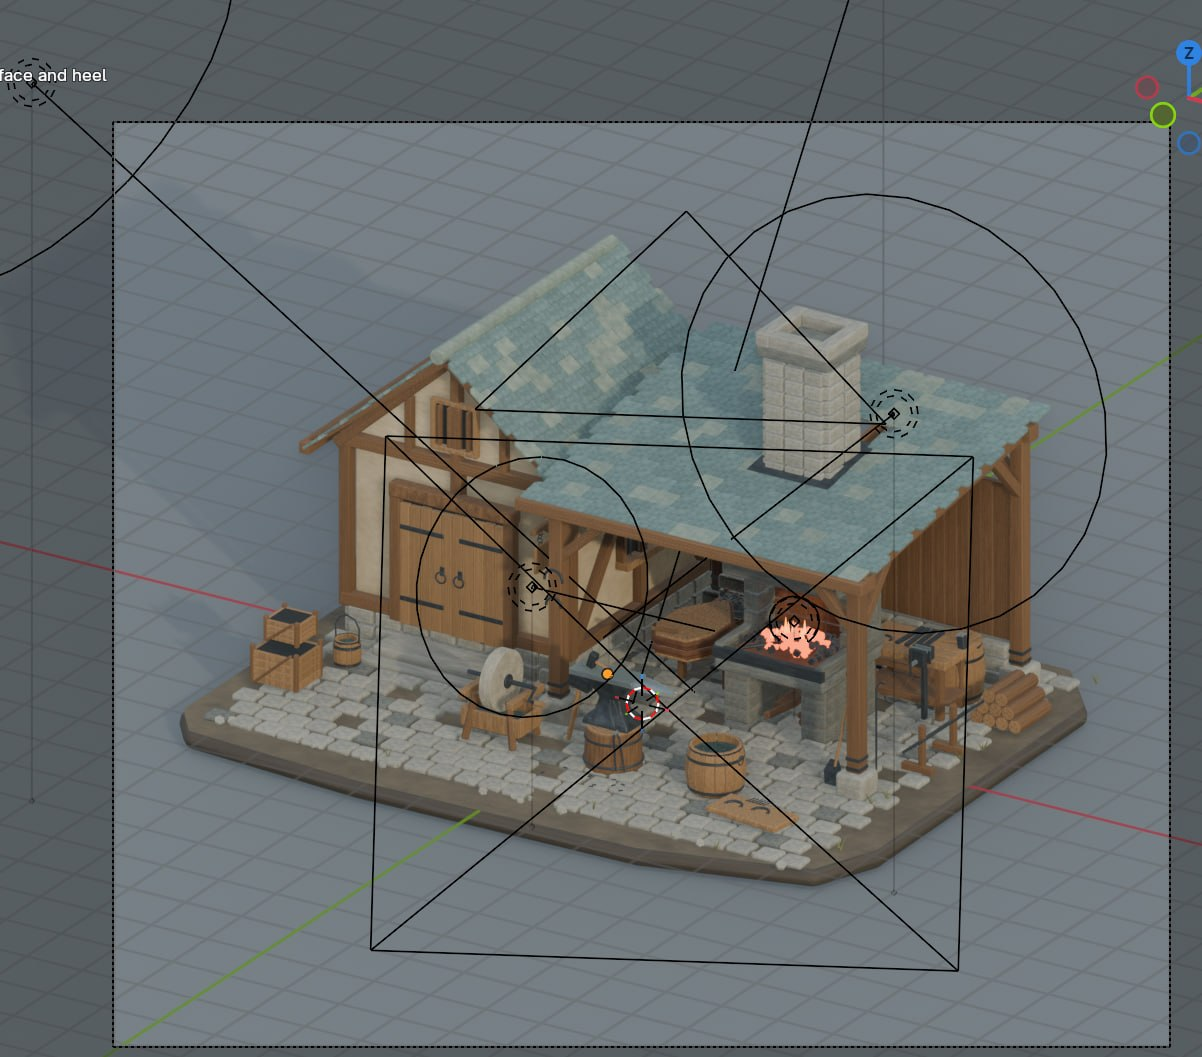Click the red-white striped 3D cursor
The height and width of the screenshot is (1057, 1202).
pos(643,703)
